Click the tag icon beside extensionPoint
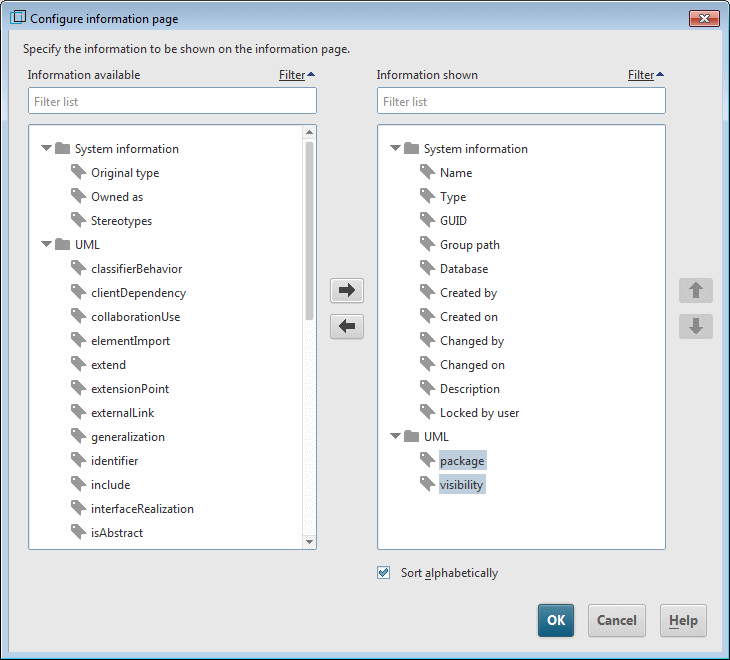Screen dimensions: 730x660 click(79, 388)
